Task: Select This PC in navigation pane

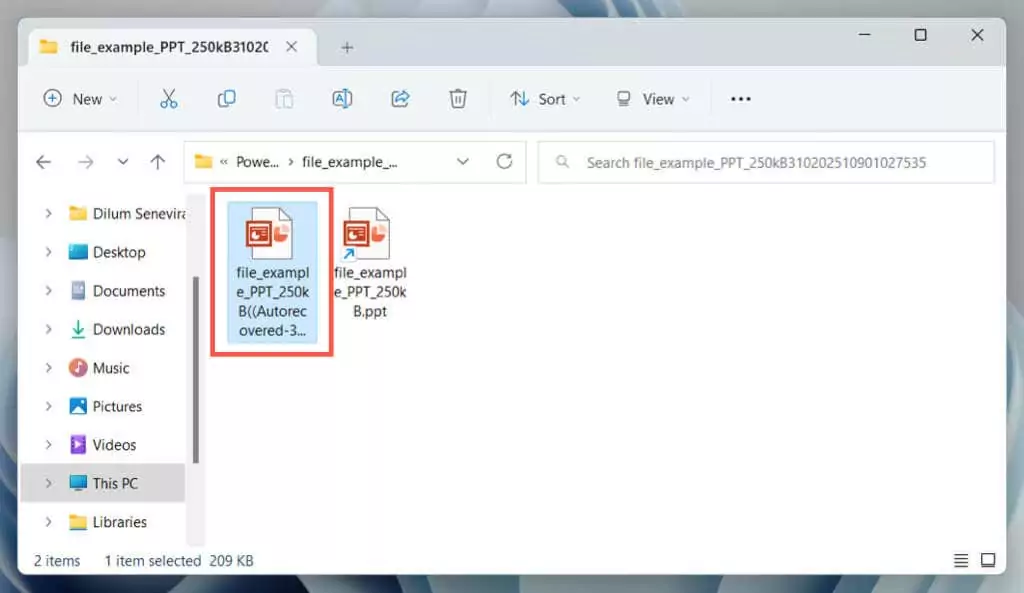Action: coord(115,483)
